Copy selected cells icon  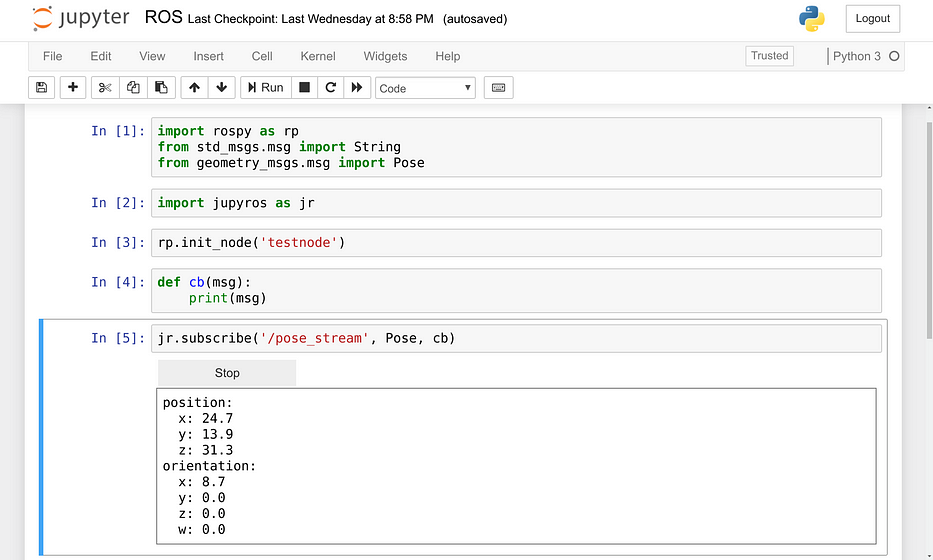133,88
